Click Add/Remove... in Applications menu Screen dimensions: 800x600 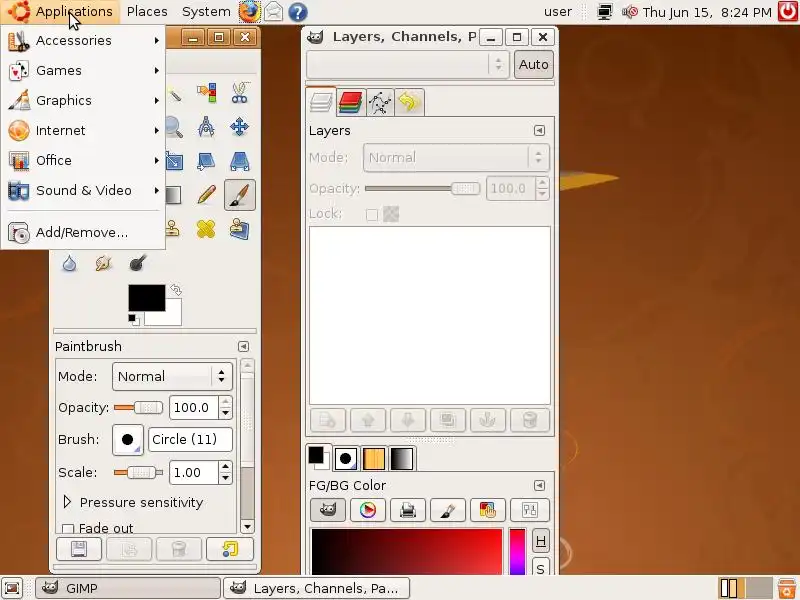pyautogui.click(x=83, y=233)
